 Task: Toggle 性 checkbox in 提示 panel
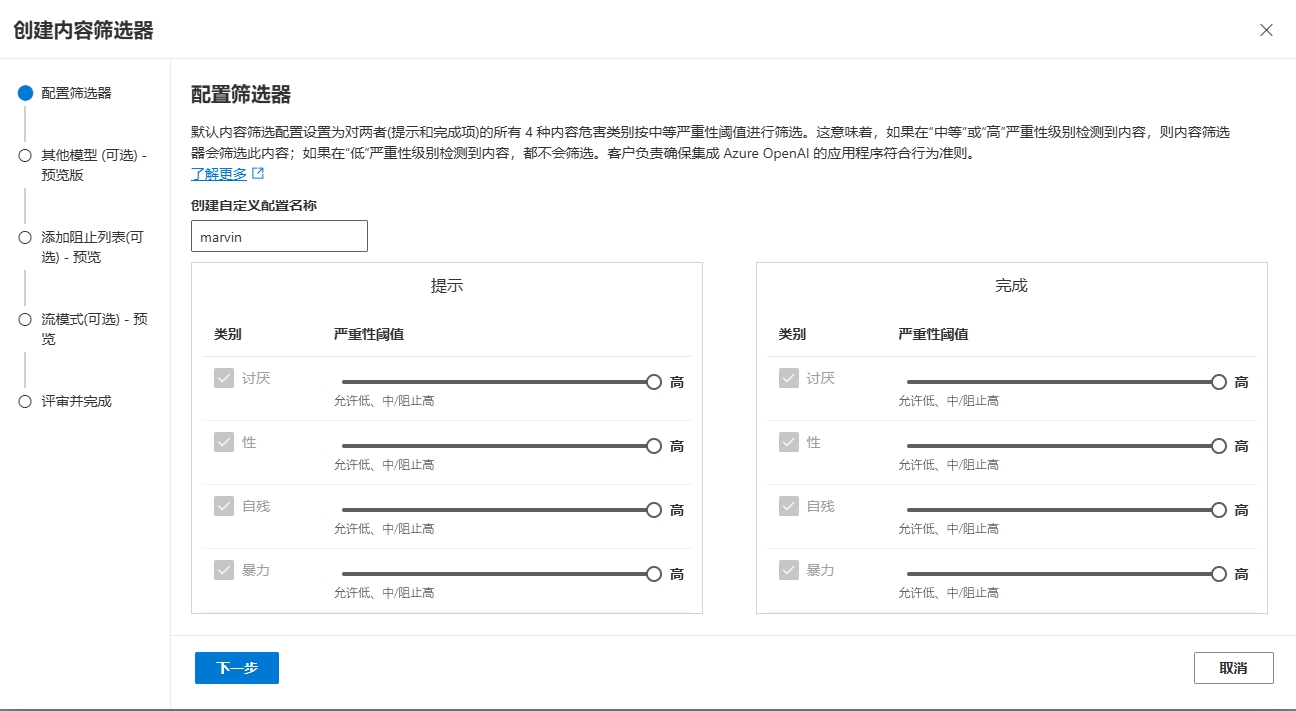pos(224,442)
